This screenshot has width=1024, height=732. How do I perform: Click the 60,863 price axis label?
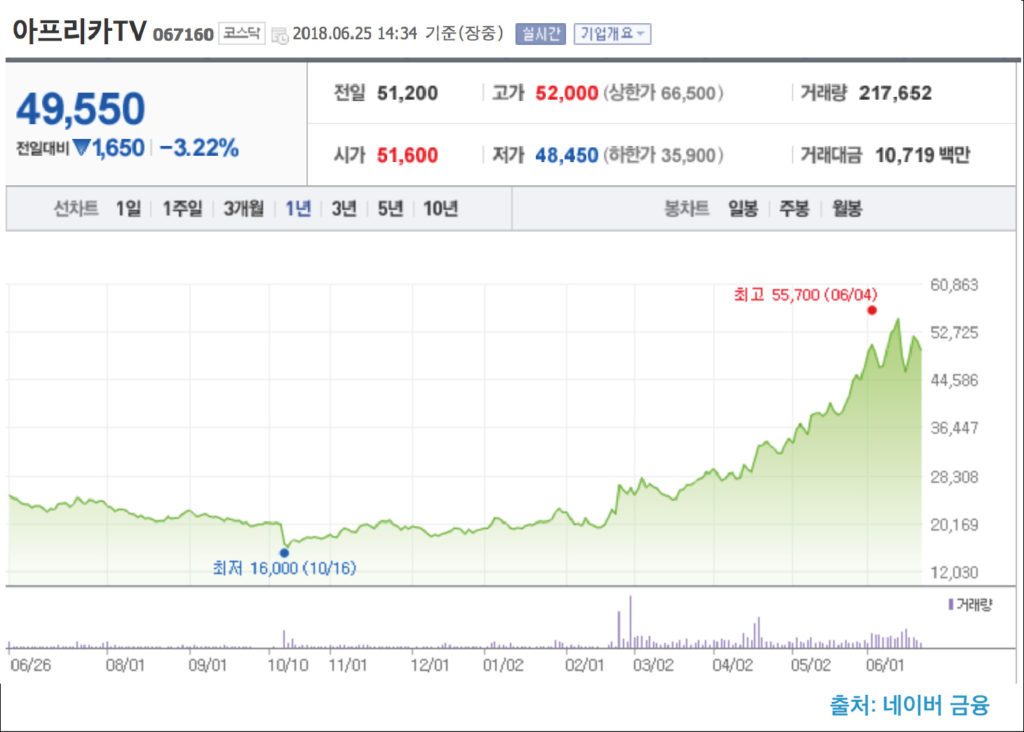click(954, 285)
